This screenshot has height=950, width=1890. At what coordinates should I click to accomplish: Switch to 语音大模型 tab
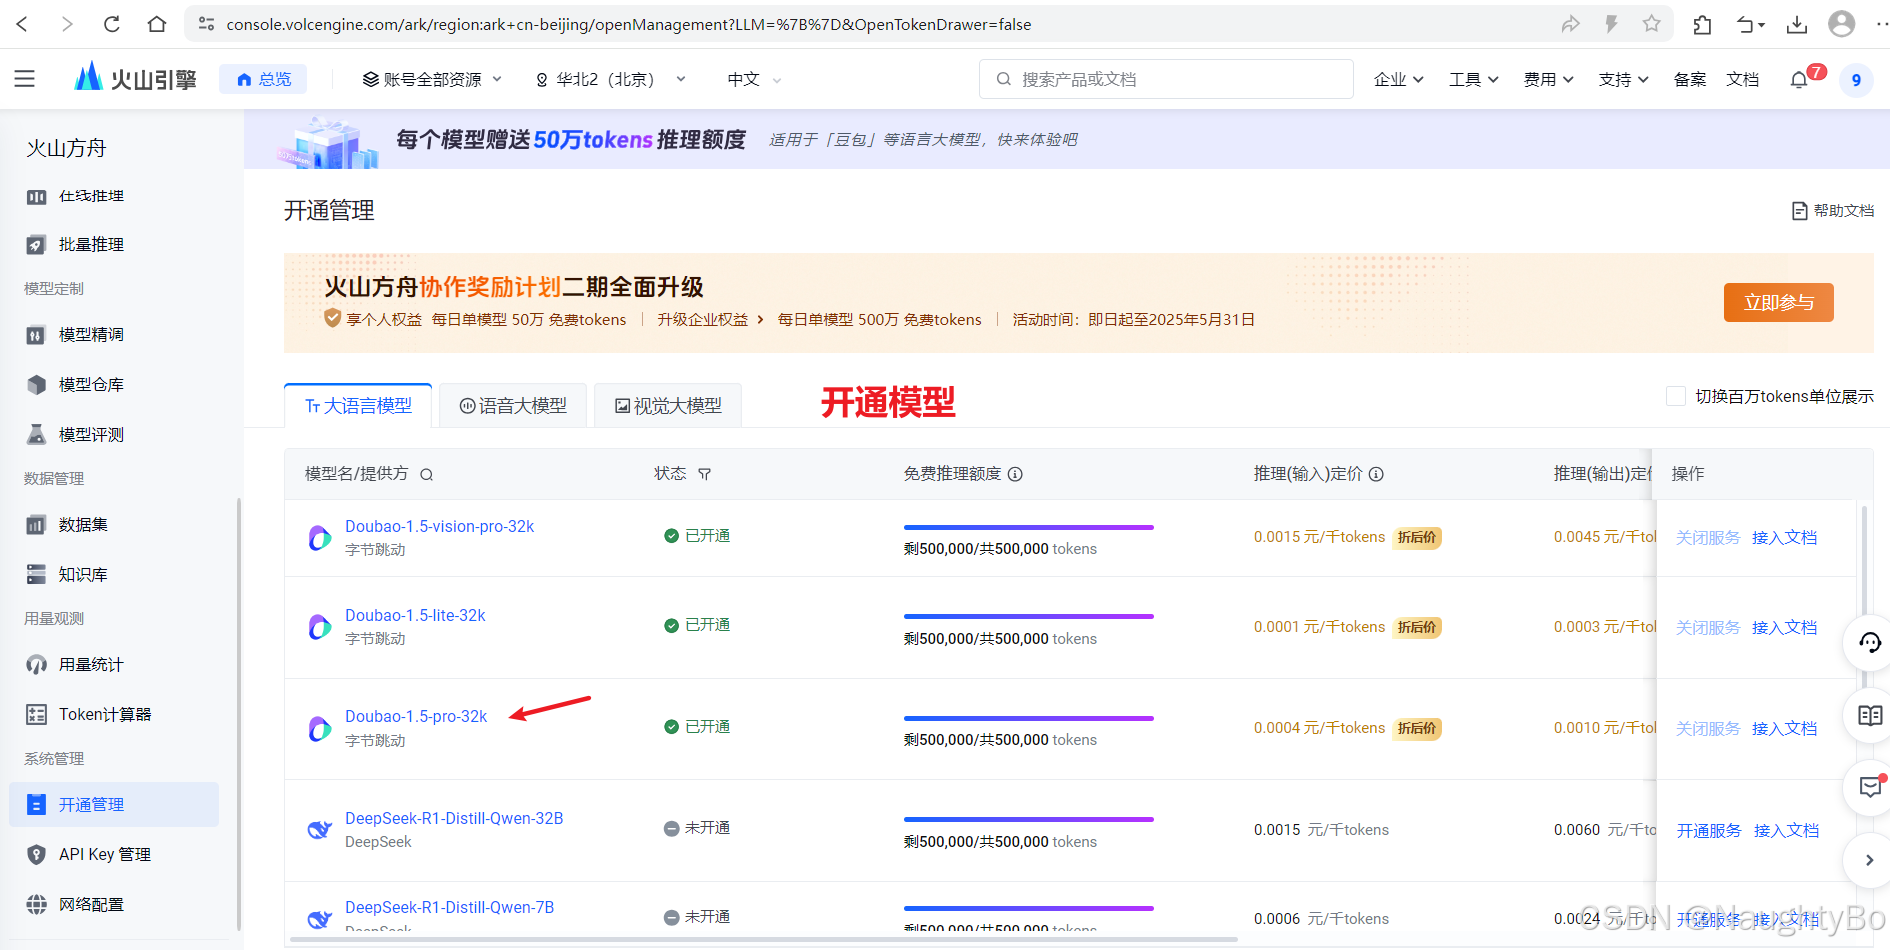coord(513,405)
